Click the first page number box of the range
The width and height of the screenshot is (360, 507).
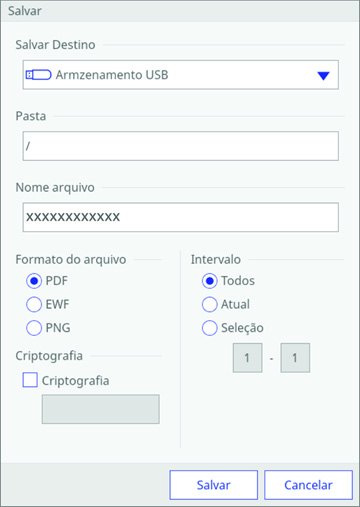[x=248, y=358]
